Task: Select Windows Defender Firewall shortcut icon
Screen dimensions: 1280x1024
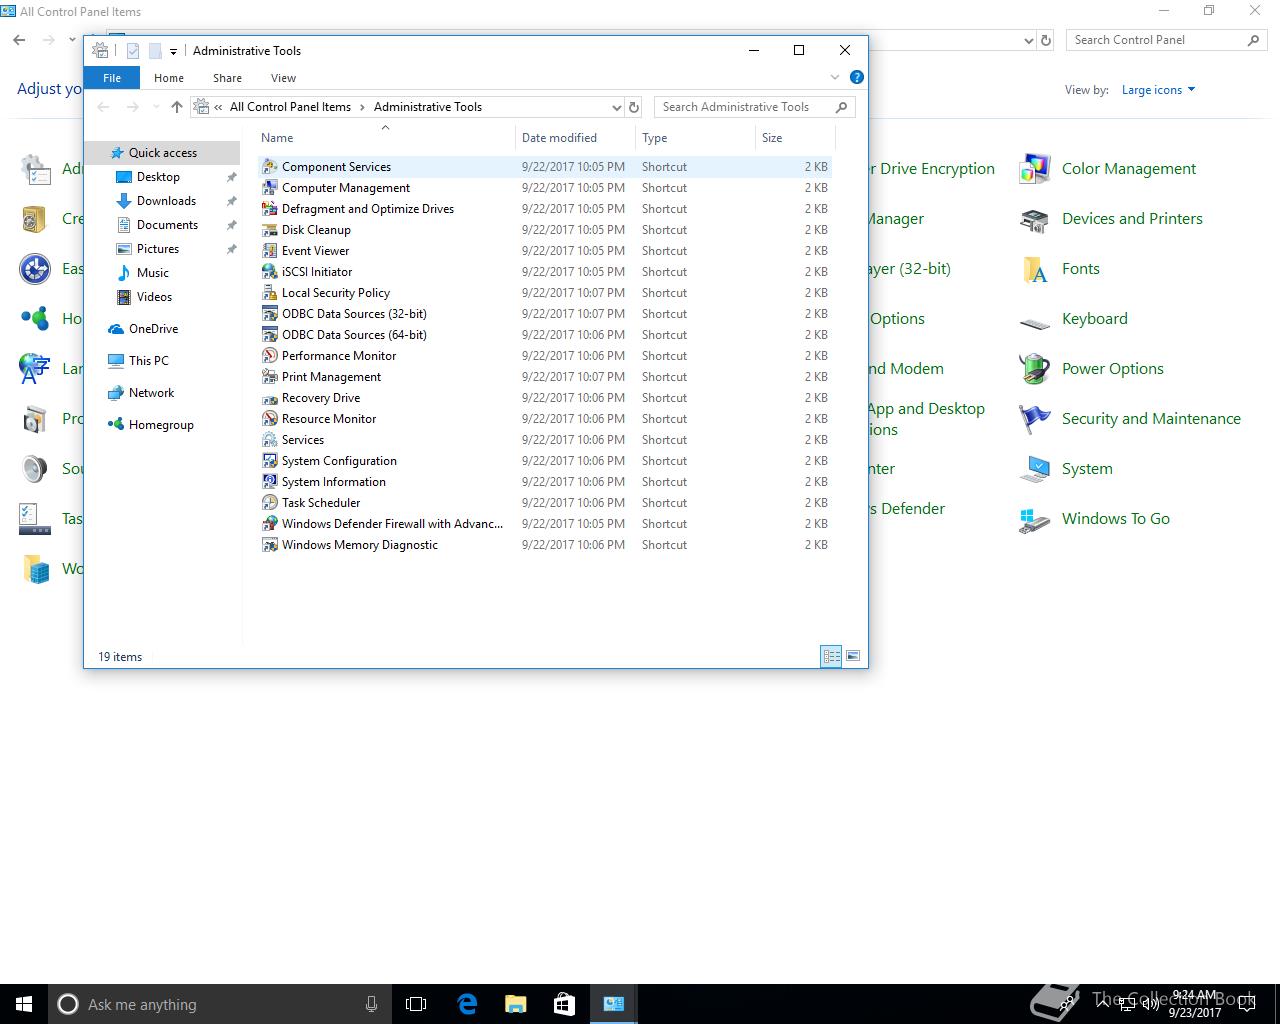Action: coord(269,524)
